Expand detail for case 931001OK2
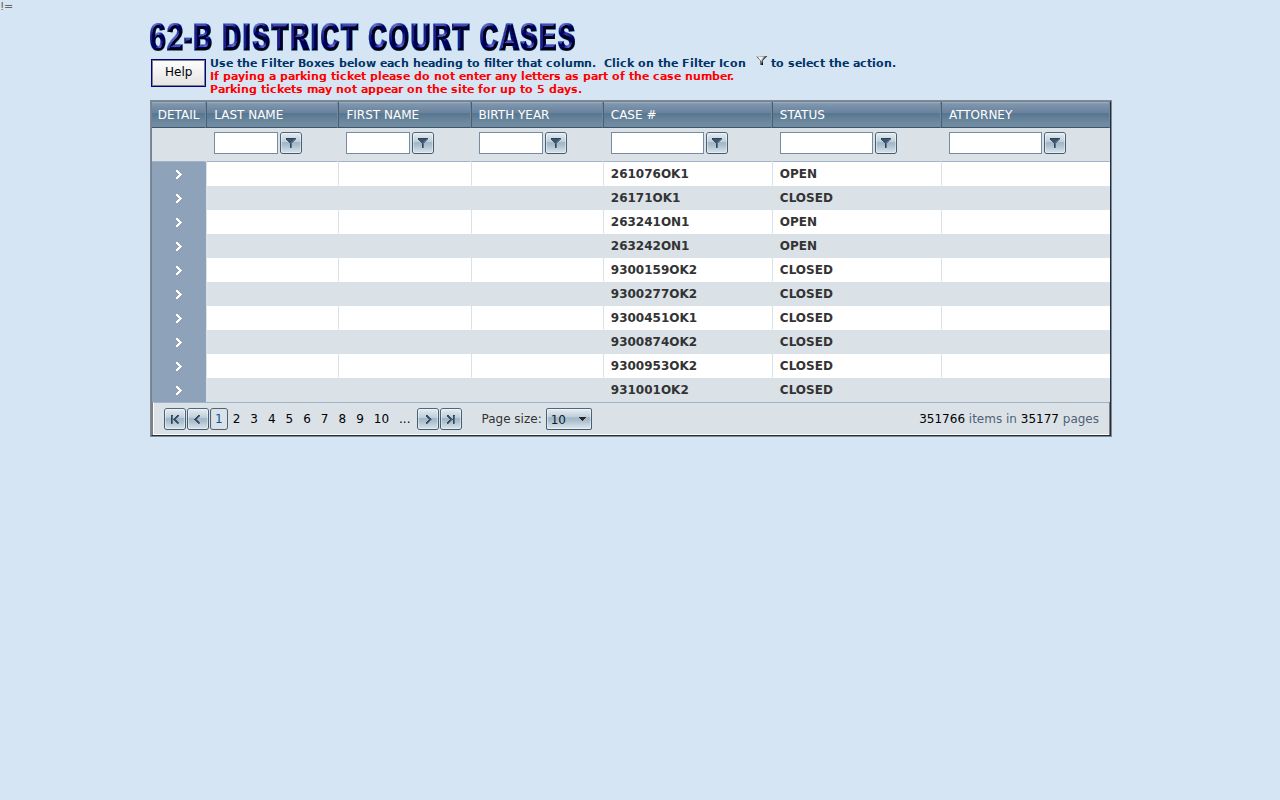 coord(179,390)
